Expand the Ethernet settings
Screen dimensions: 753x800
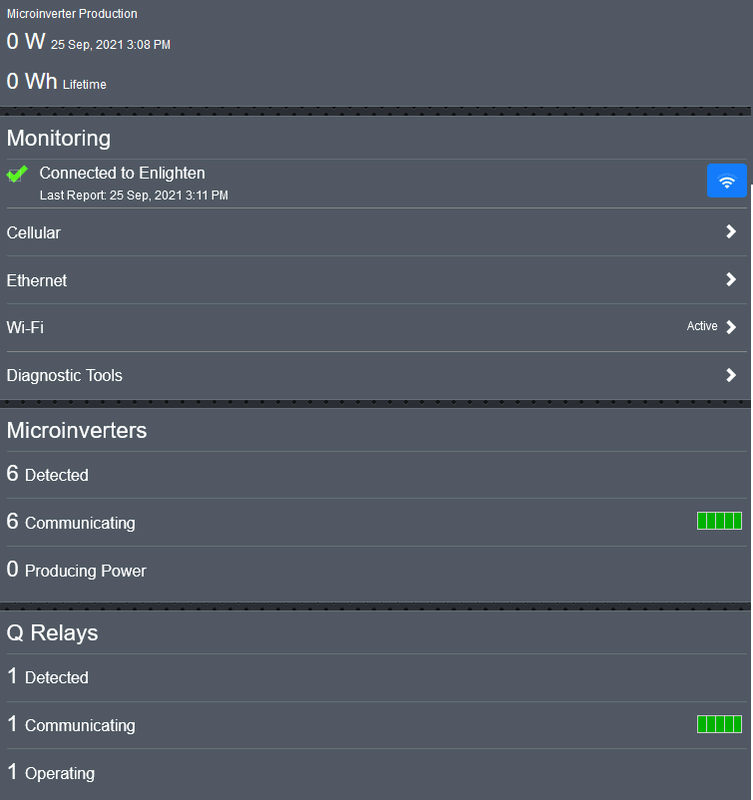pyautogui.click(x=37, y=281)
